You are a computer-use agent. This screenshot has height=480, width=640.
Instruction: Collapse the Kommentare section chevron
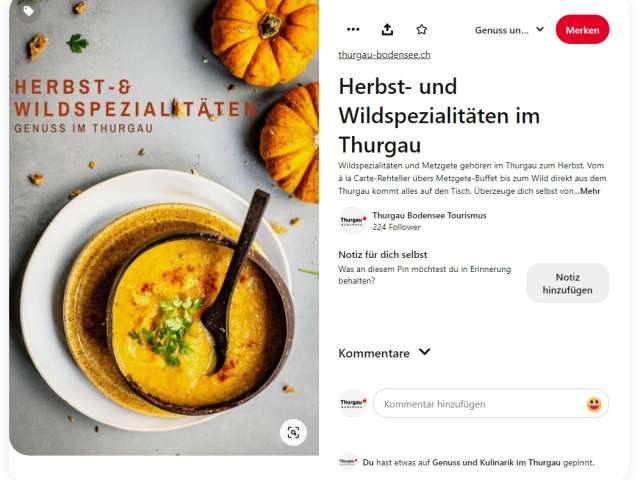coord(424,352)
